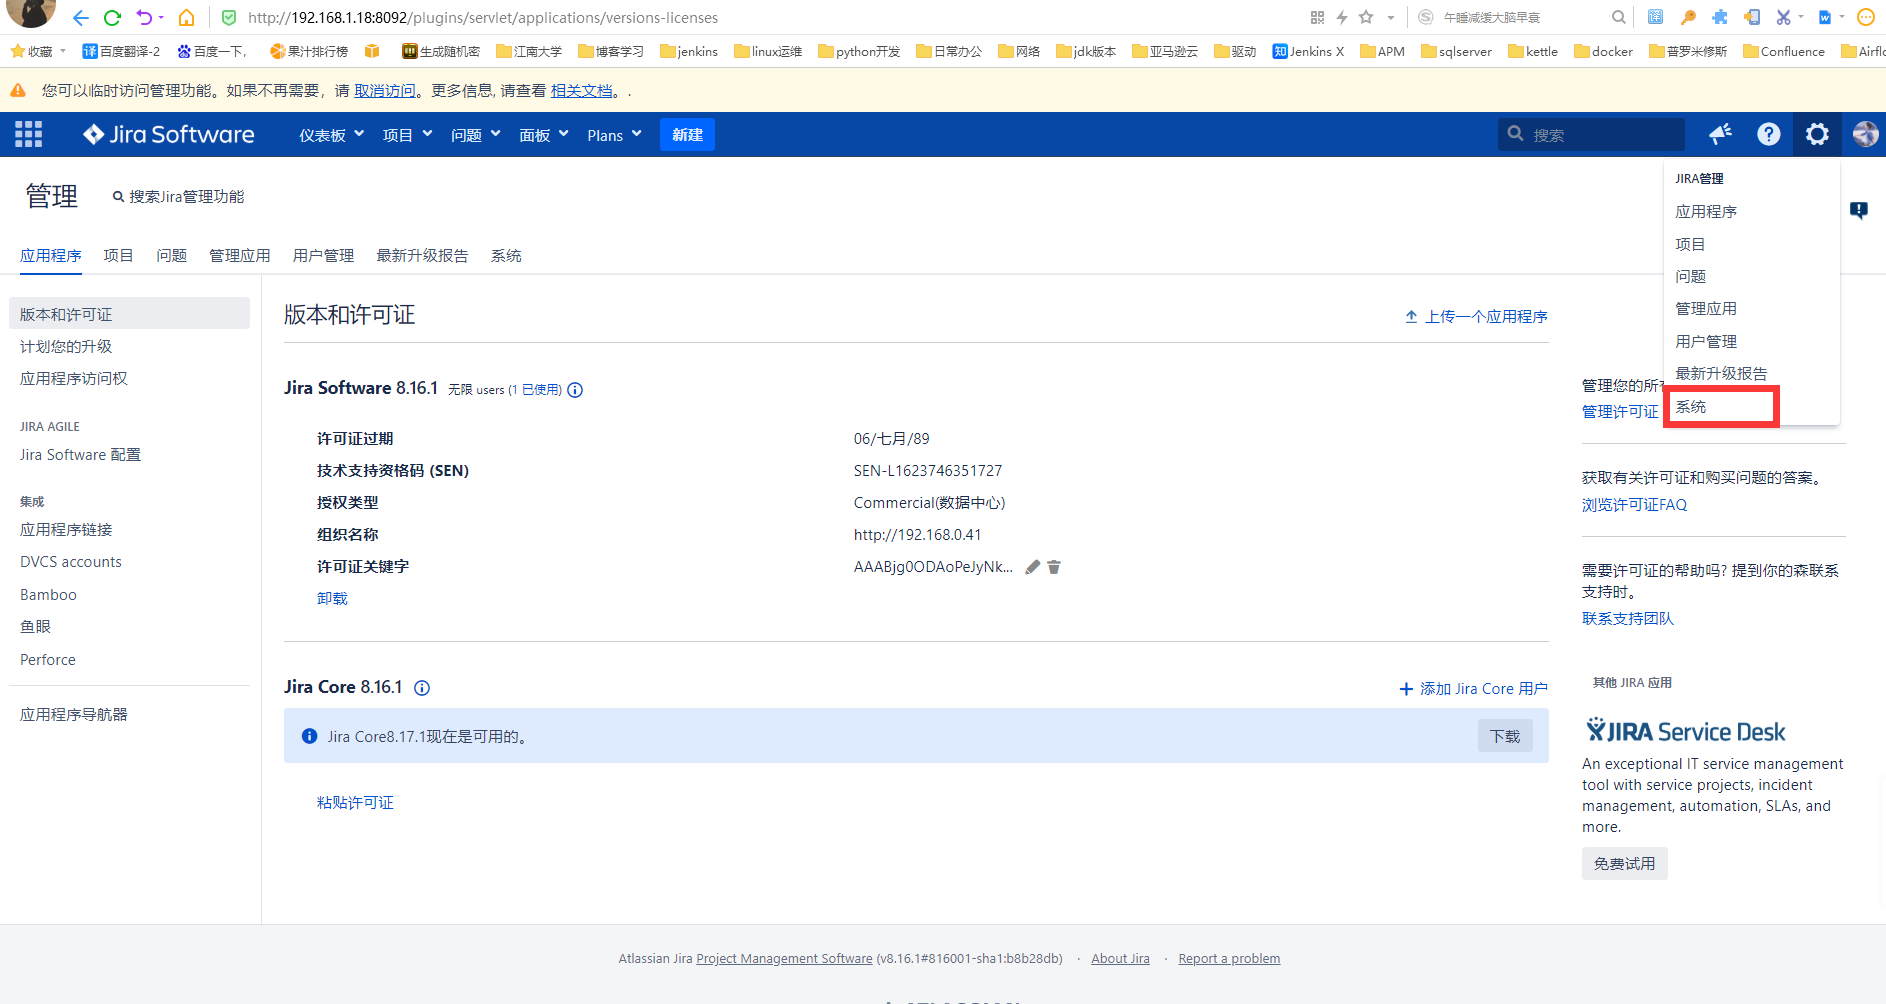Switch to the 系统 admin tab
1886x1004 pixels.
(506, 256)
